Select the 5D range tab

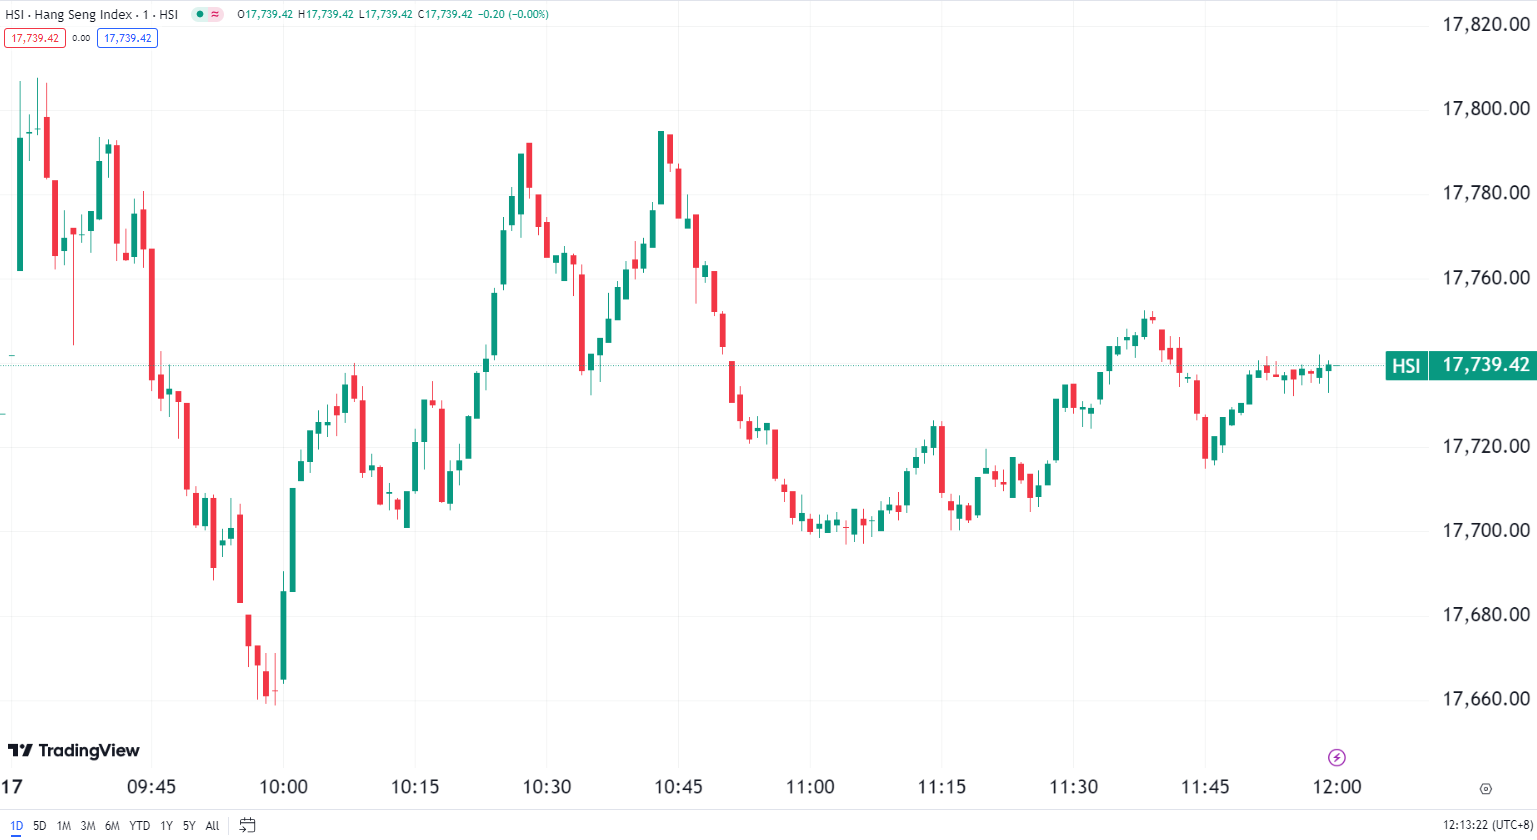(x=39, y=826)
